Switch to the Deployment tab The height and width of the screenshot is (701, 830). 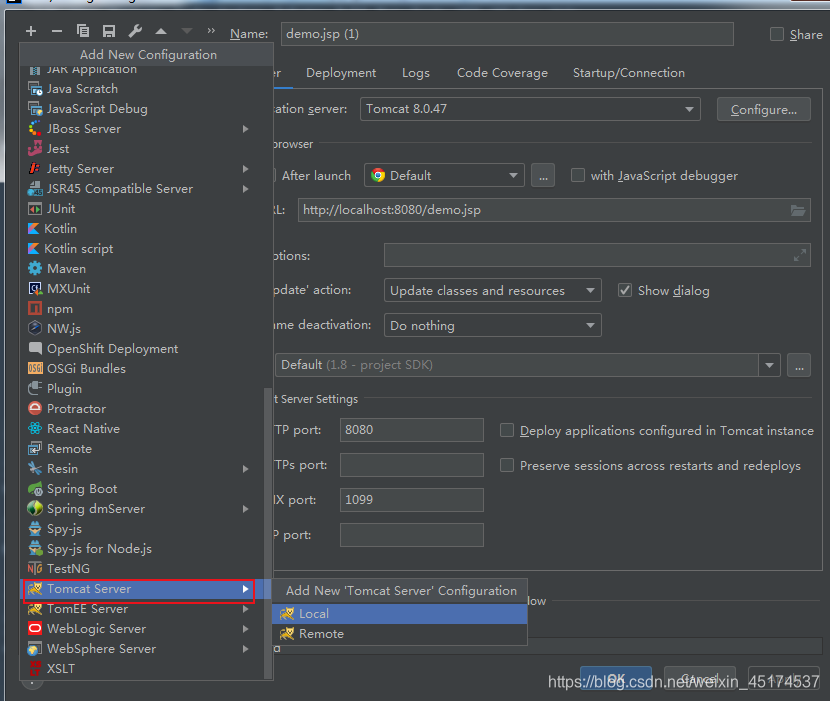pos(341,73)
